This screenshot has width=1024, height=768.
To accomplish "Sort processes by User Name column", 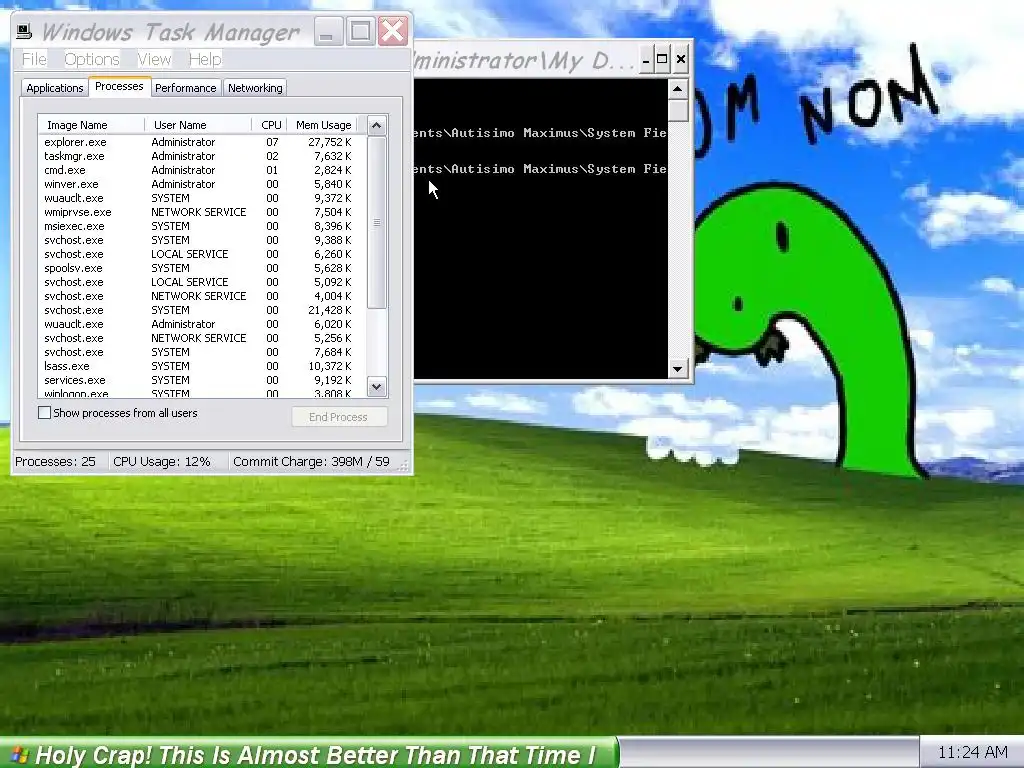I will pyautogui.click(x=199, y=125).
